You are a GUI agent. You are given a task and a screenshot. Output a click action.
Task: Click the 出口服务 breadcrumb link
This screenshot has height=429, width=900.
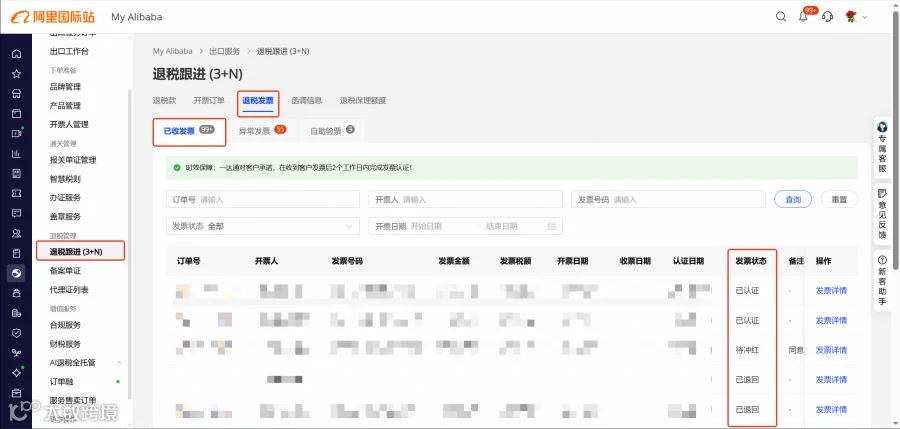click(224, 51)
